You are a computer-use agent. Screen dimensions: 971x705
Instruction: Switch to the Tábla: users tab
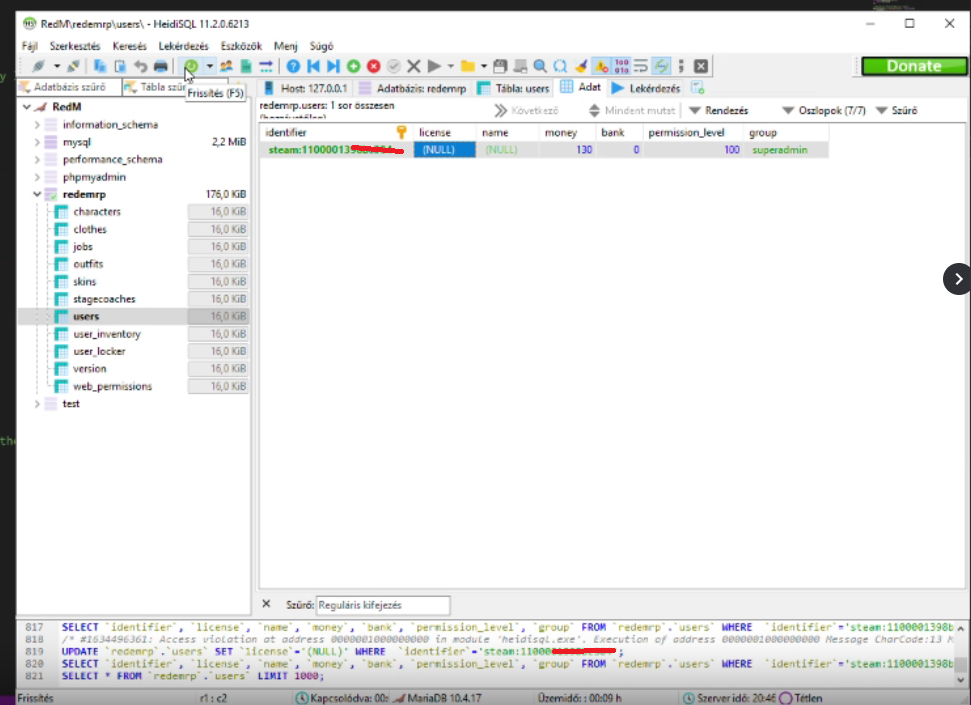coord(513,88)
